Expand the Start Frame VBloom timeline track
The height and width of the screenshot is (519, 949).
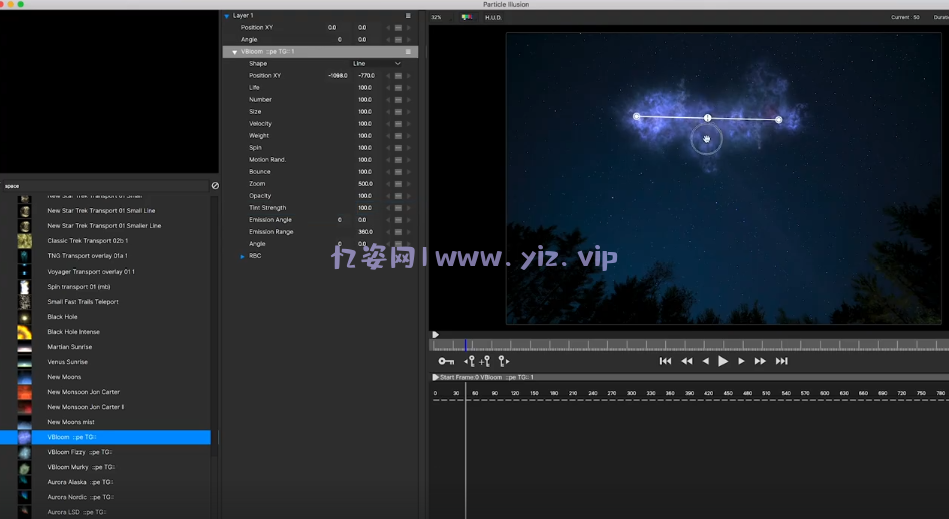tap(435, 377)
